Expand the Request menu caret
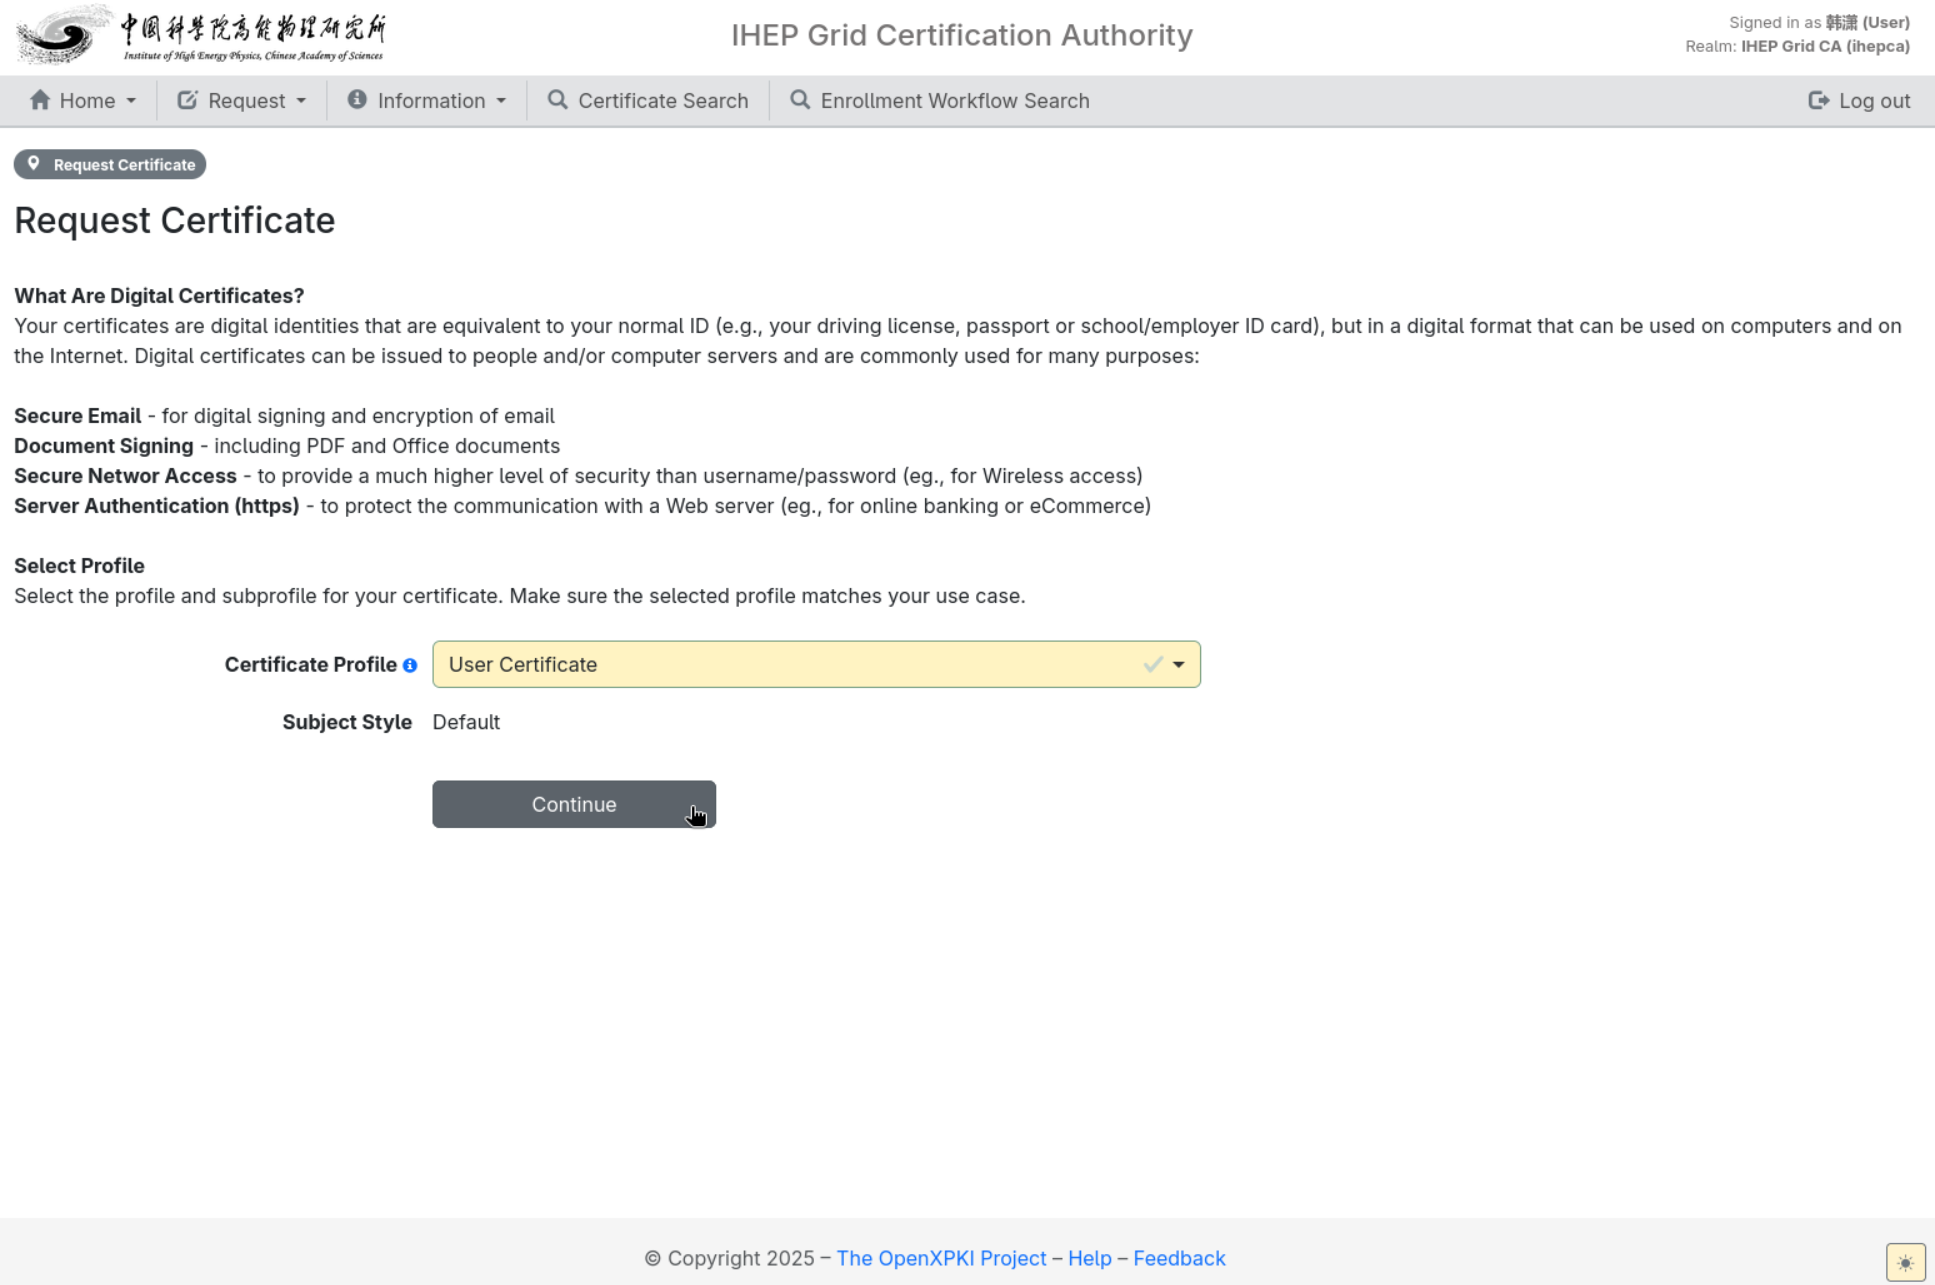The width and height of the screenshot is (1935, 1285). click(x=301, y=101)
